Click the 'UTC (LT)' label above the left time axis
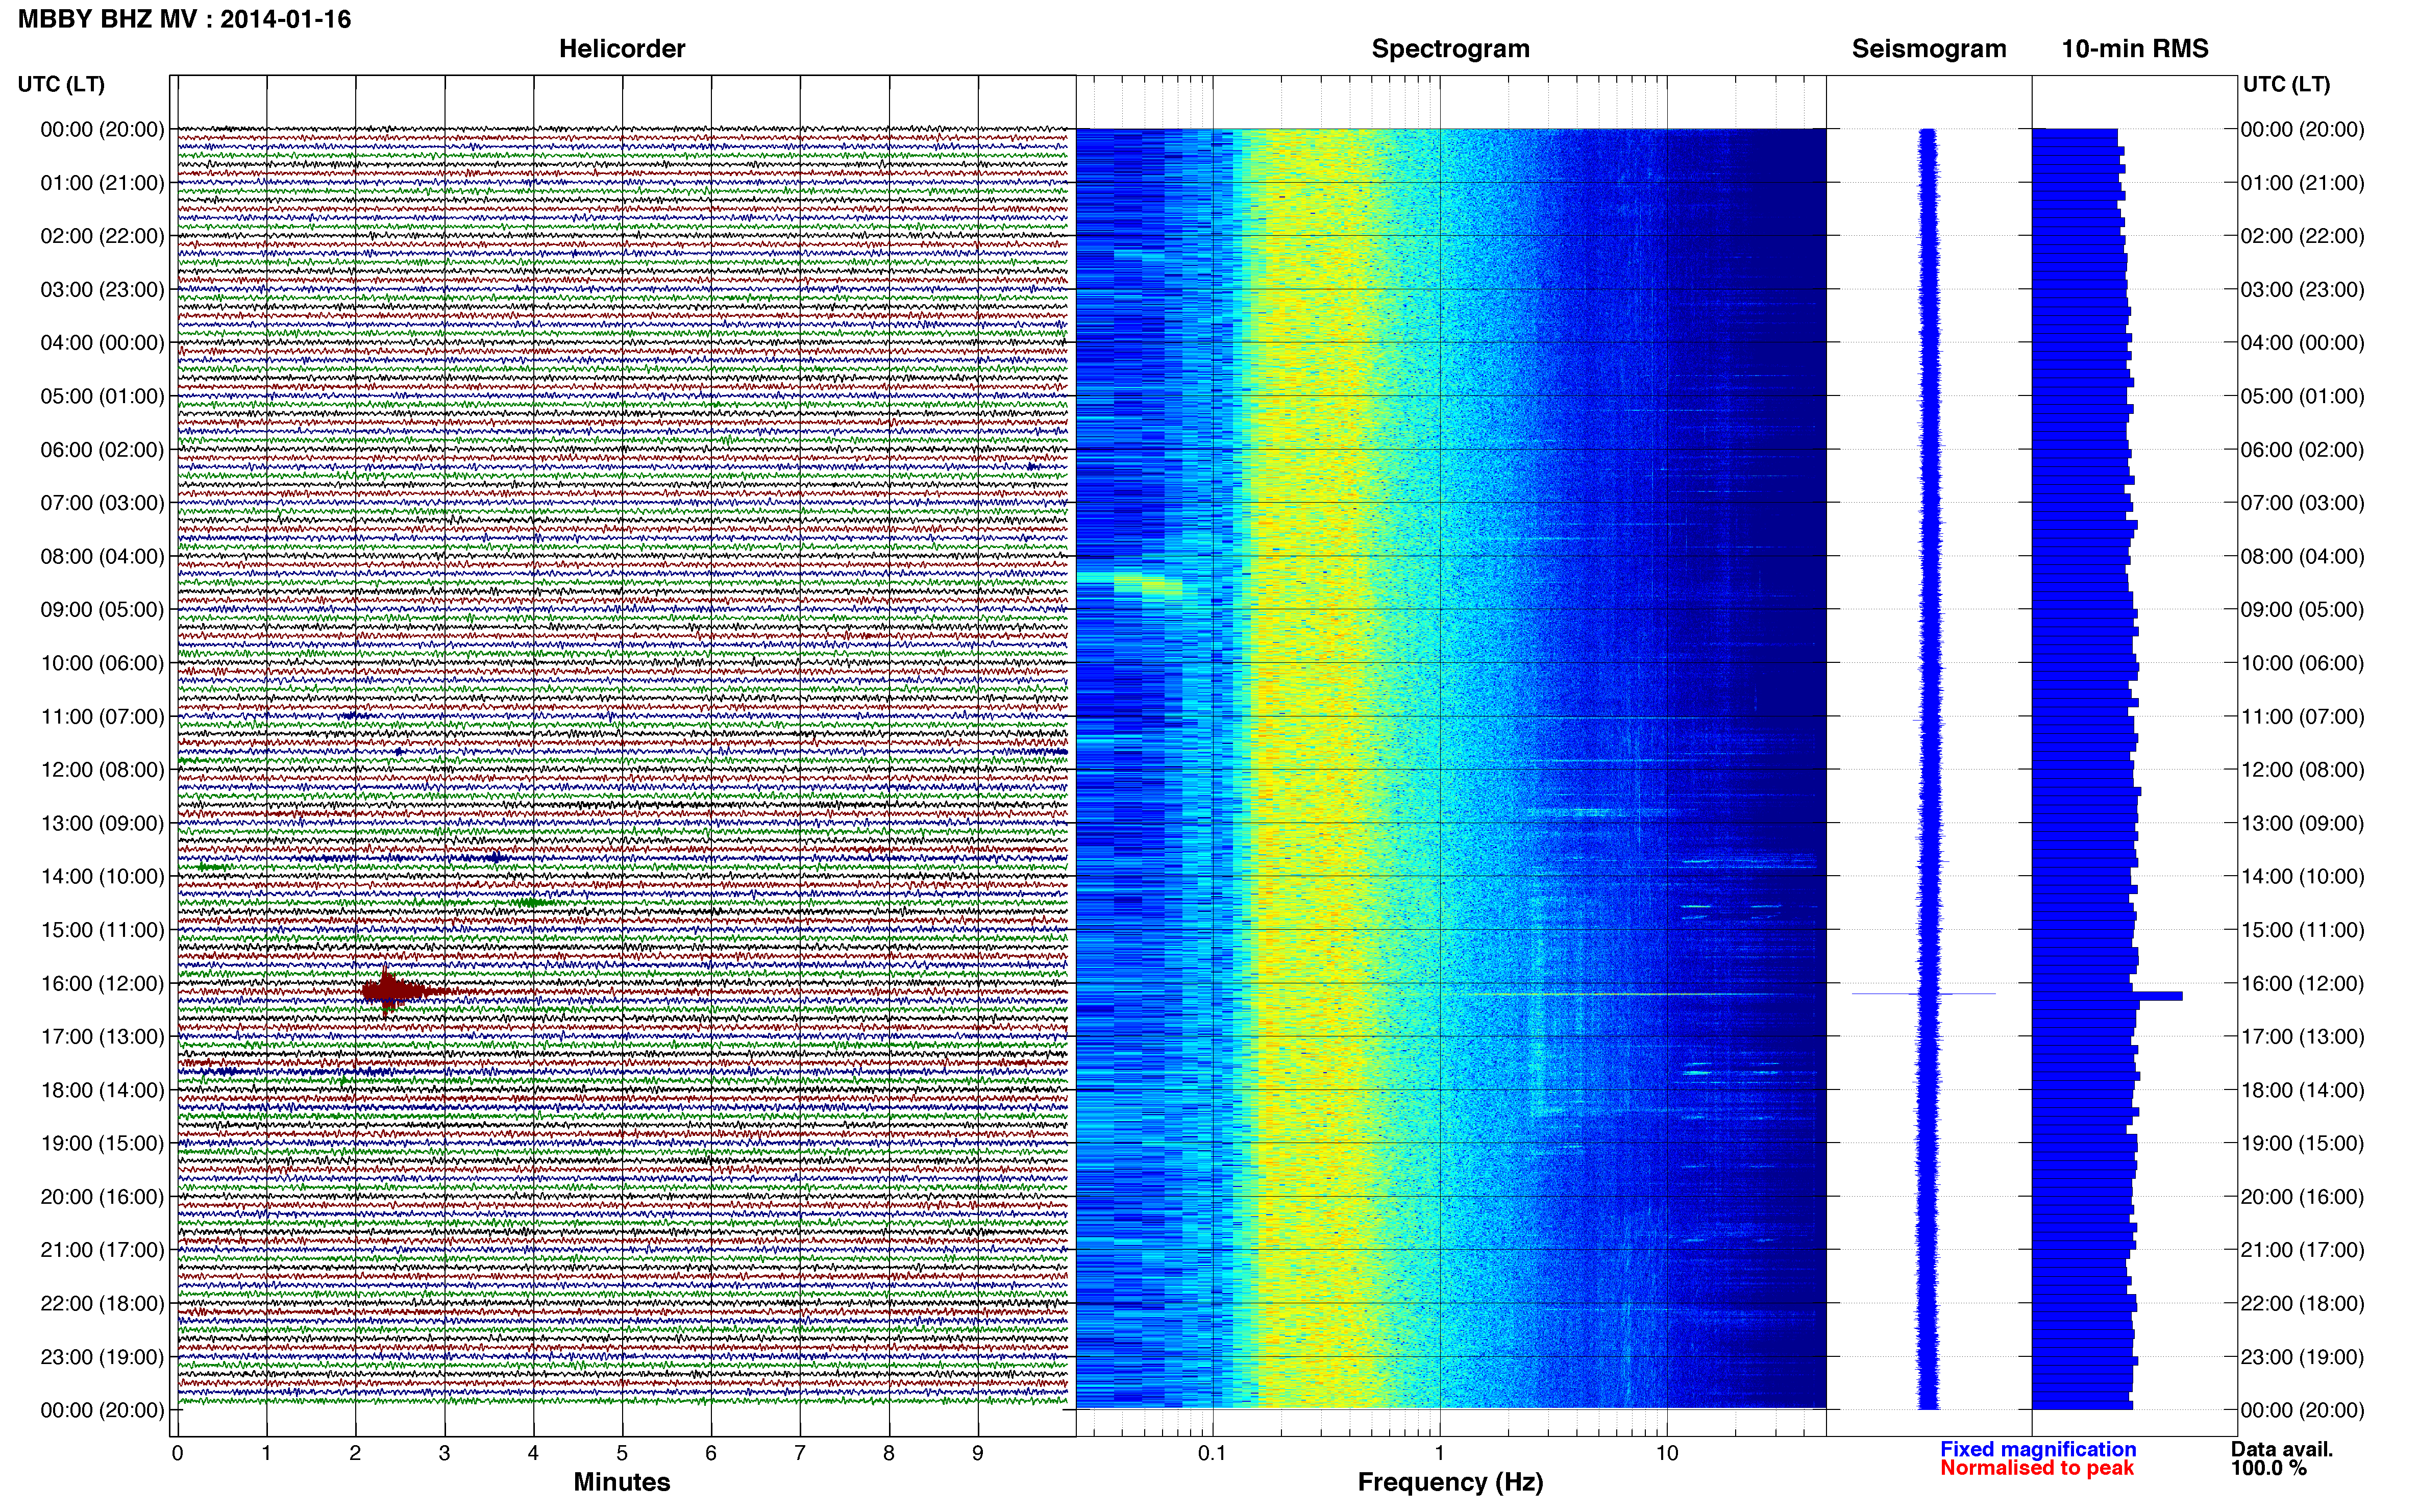2419x1512 pixels. [x=61, y=84]
